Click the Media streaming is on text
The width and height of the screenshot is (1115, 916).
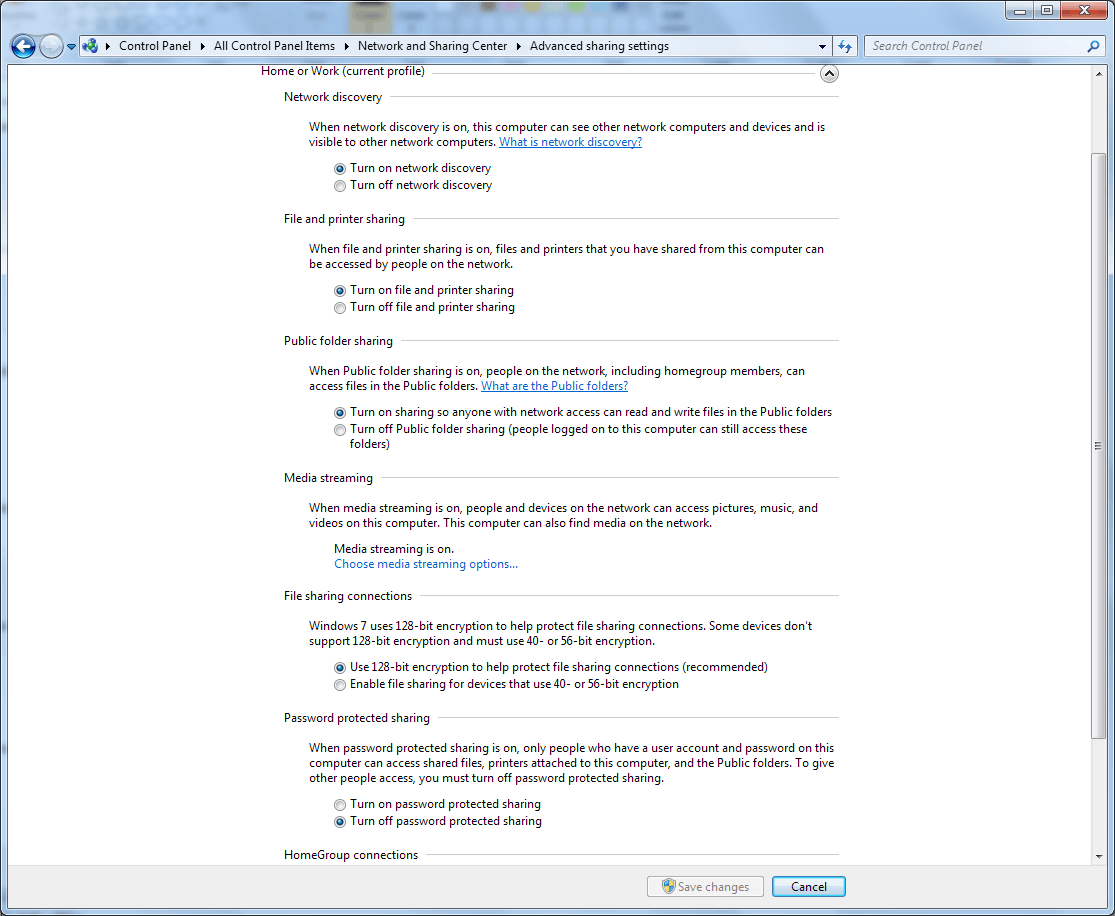click(x=394, y=549)
